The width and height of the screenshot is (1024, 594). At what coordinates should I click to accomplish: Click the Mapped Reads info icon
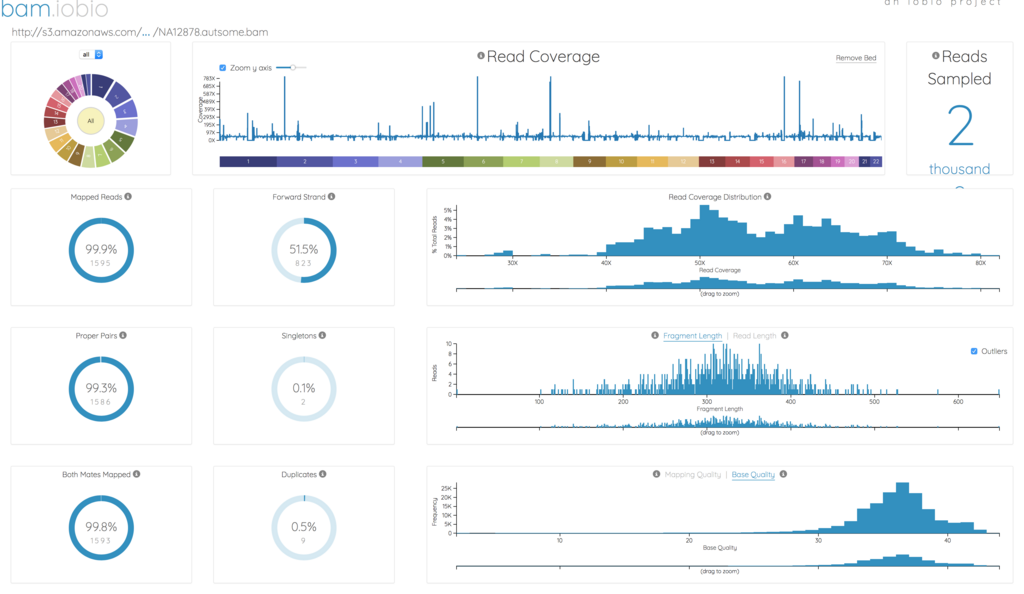[x=128, y=197]
